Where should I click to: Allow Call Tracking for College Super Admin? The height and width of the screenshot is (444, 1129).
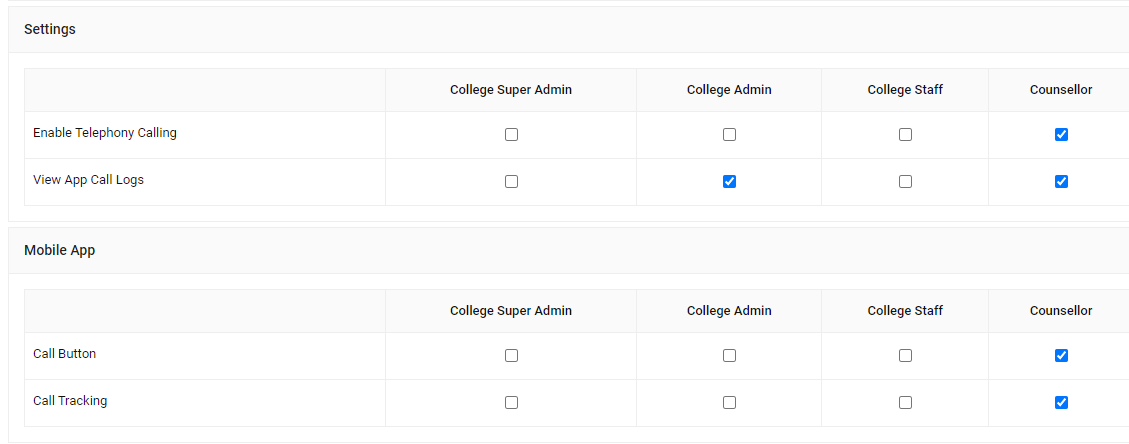click(x=511, y=402)
